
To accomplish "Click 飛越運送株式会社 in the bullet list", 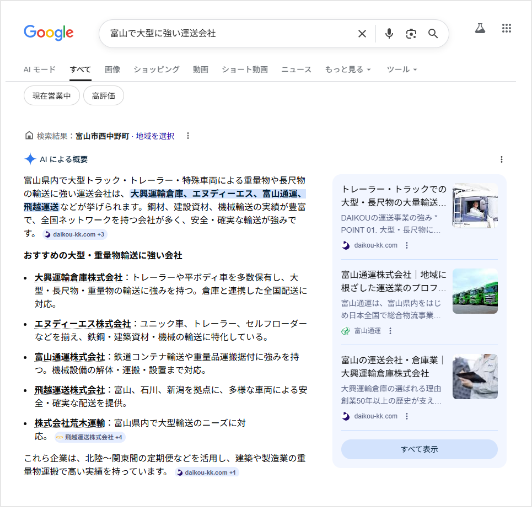I will tap(70, 390).
